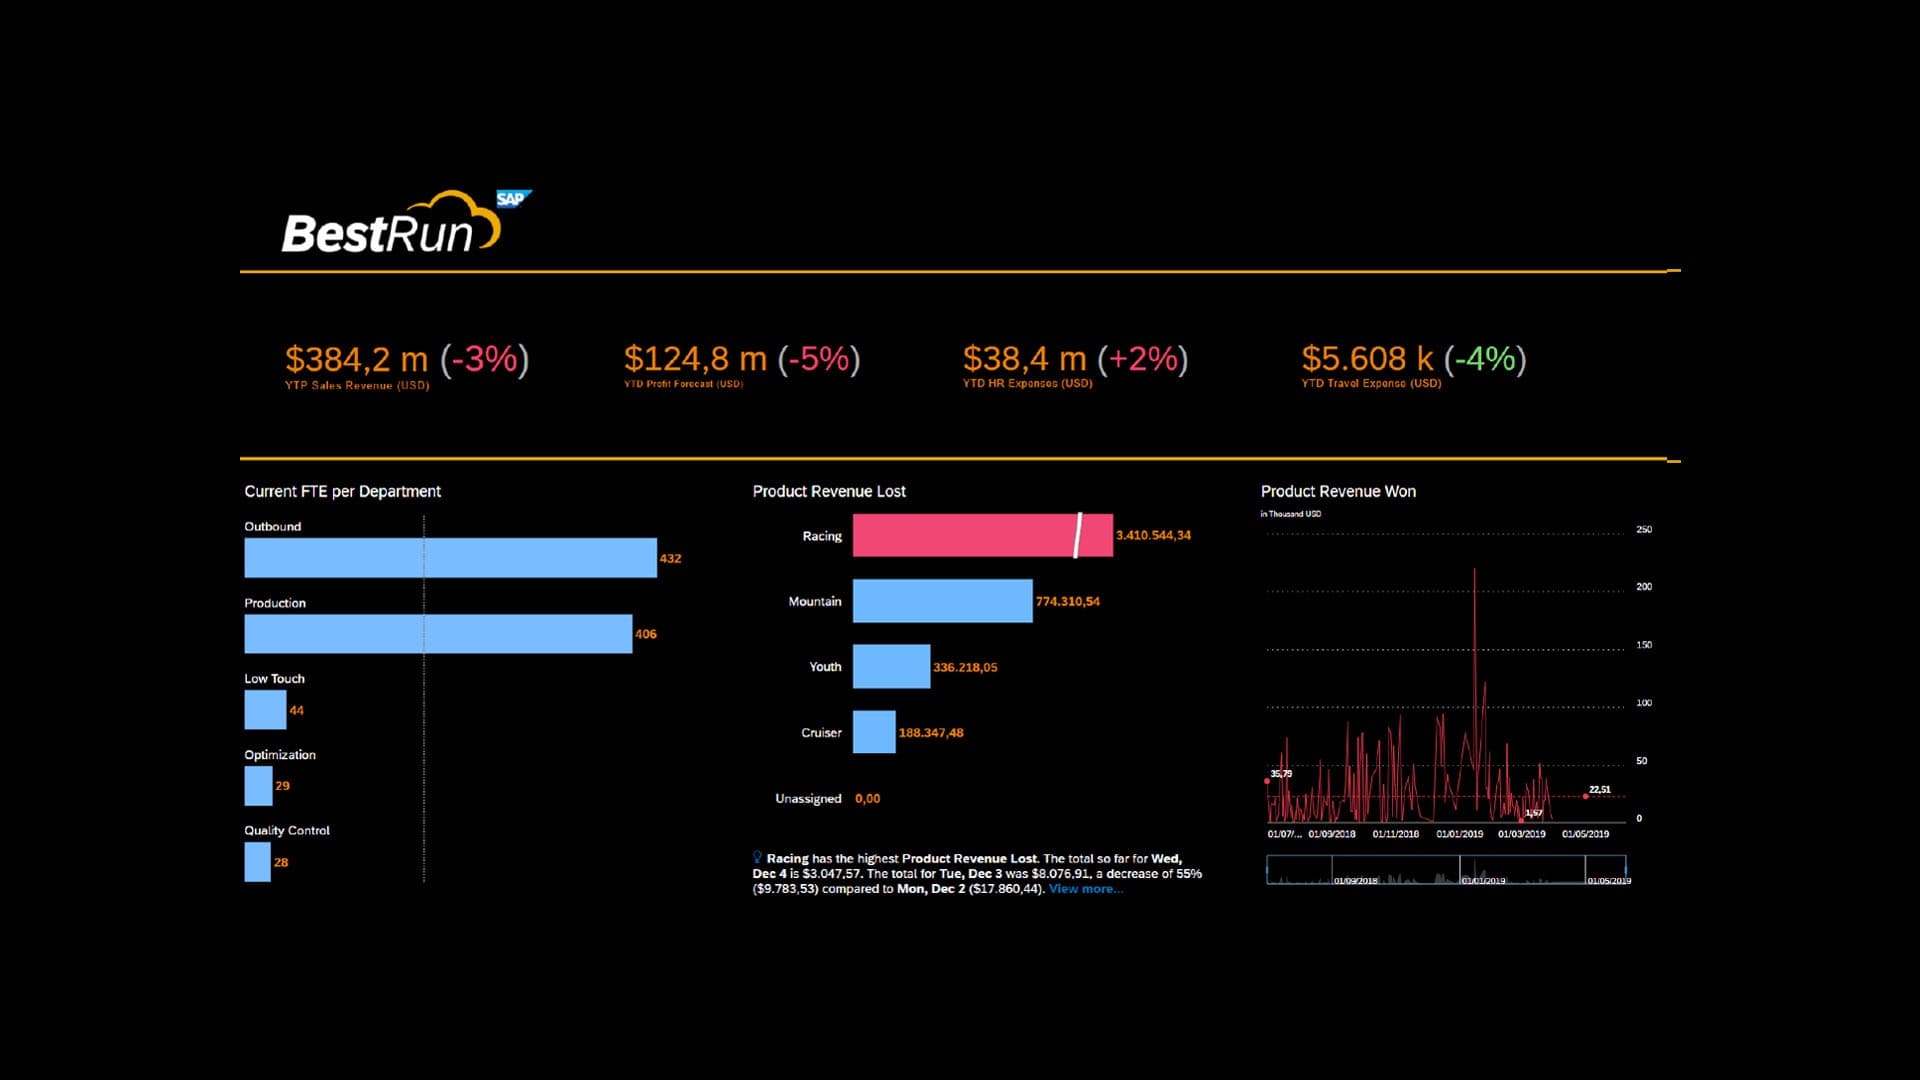
Task: Click the right handle of the time range slider
Action: click(x=1626, y=869)
